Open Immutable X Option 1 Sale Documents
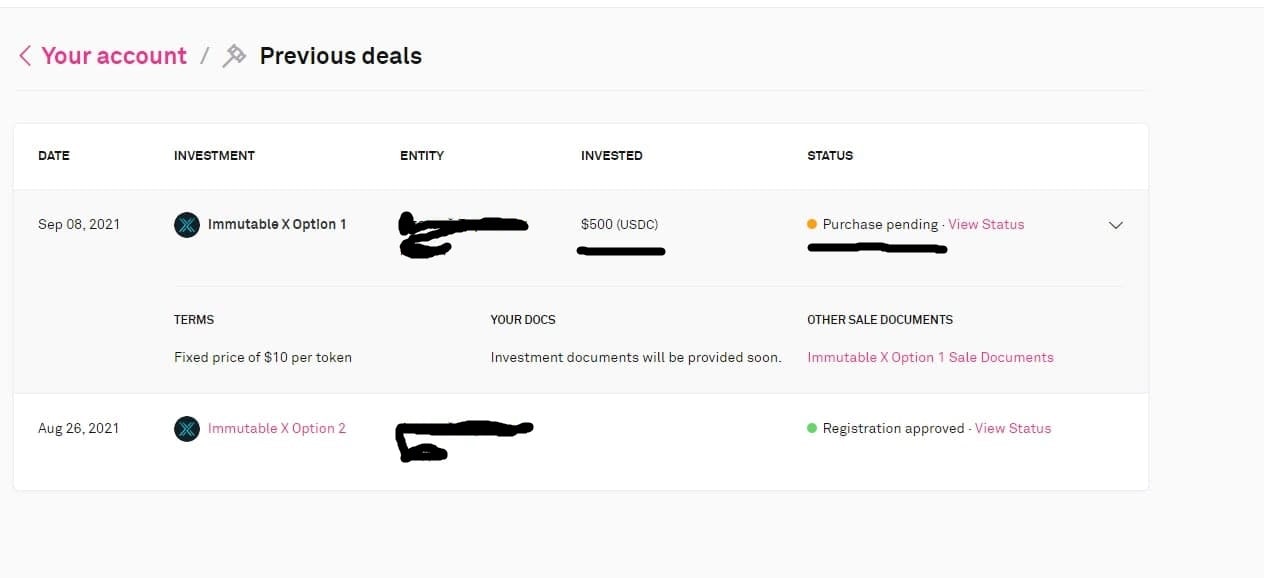This screenshot has width=1264, height=578. coord(930,357)
